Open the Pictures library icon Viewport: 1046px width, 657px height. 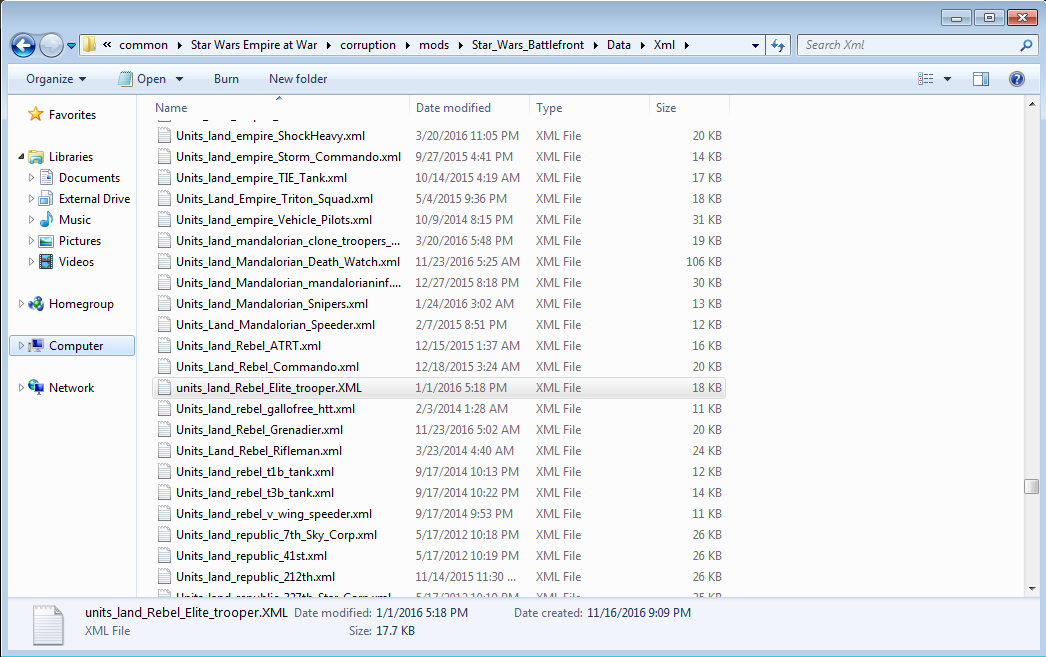coord(47,241)
